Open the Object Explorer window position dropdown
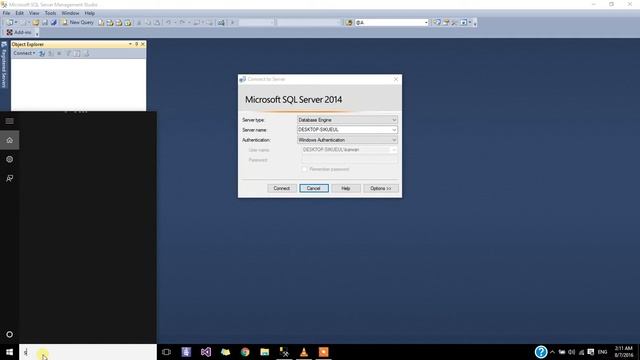This screenshot has width=640, height=360. tap(130, 44)
